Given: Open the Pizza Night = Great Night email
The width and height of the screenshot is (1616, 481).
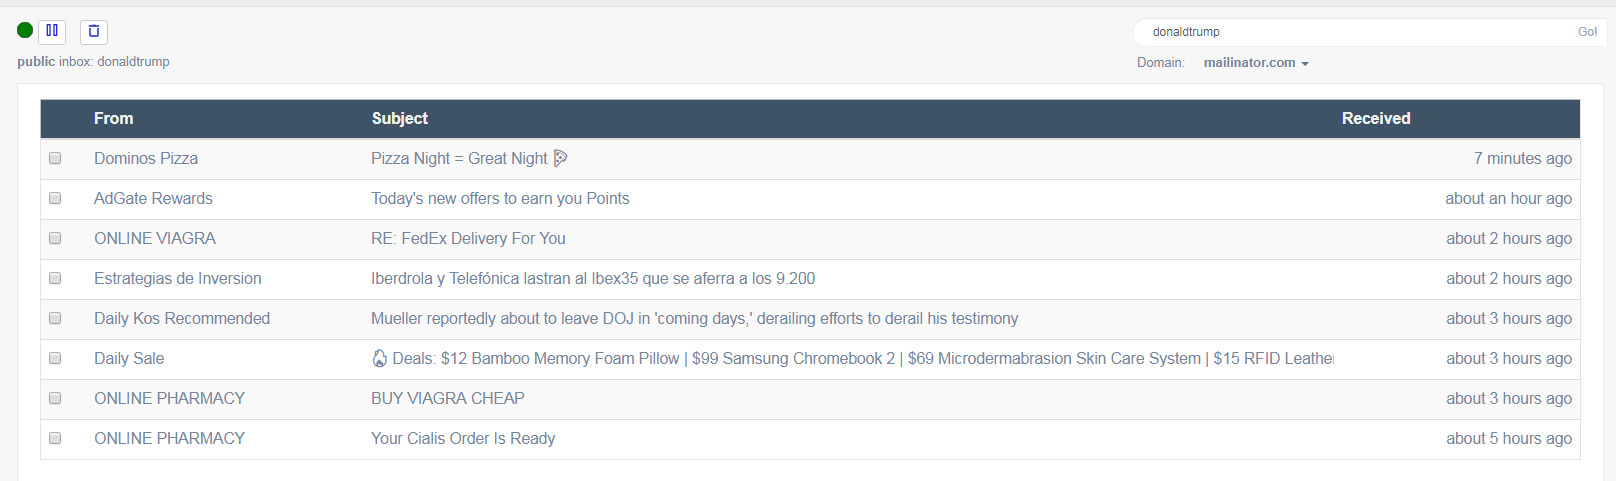Looking at the screenshot, I should pyautogui.click(x=459, y=158).
